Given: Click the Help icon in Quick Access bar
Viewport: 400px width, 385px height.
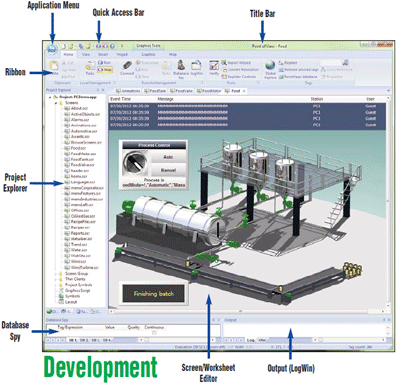Looking at the screenshot, I should (x=112, y=46).
